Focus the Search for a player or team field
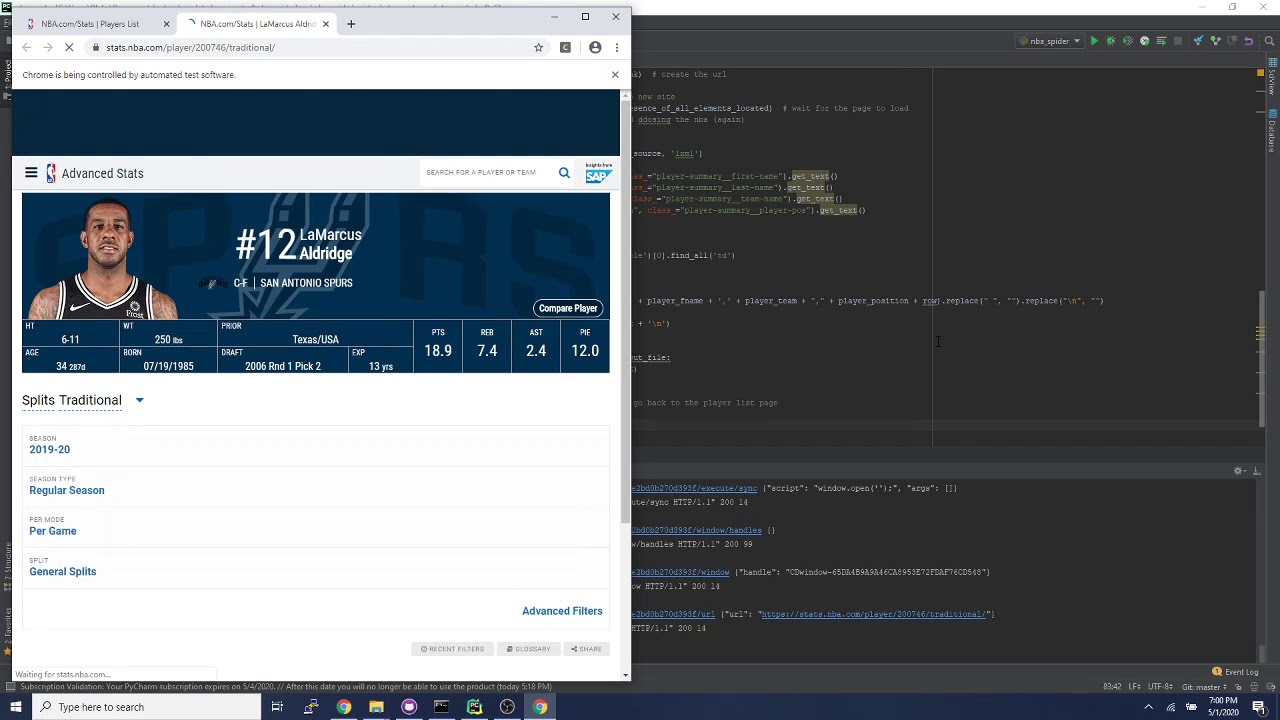This screenshot has height=720, width=1280. coord(488,173)
